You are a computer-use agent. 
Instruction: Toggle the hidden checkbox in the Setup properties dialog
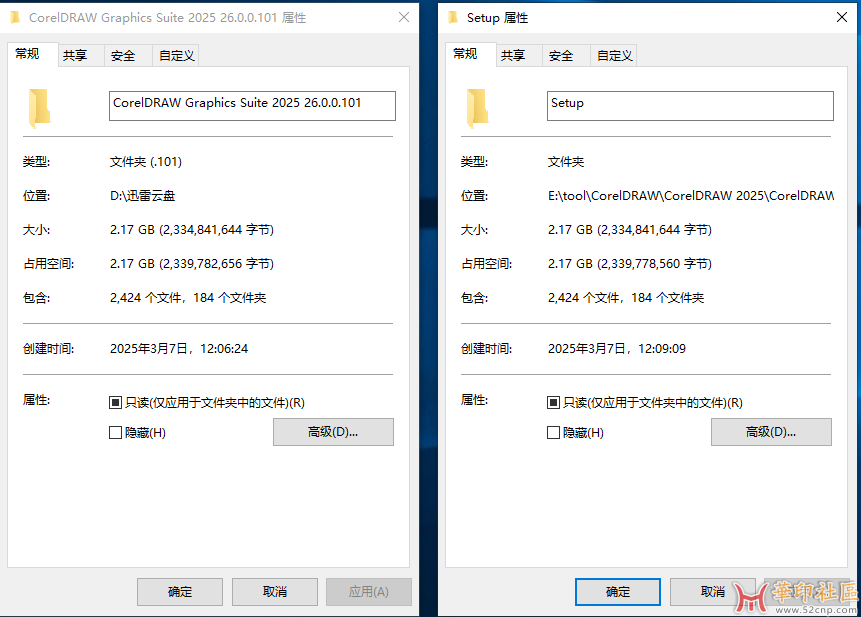[x=554, y=433]
